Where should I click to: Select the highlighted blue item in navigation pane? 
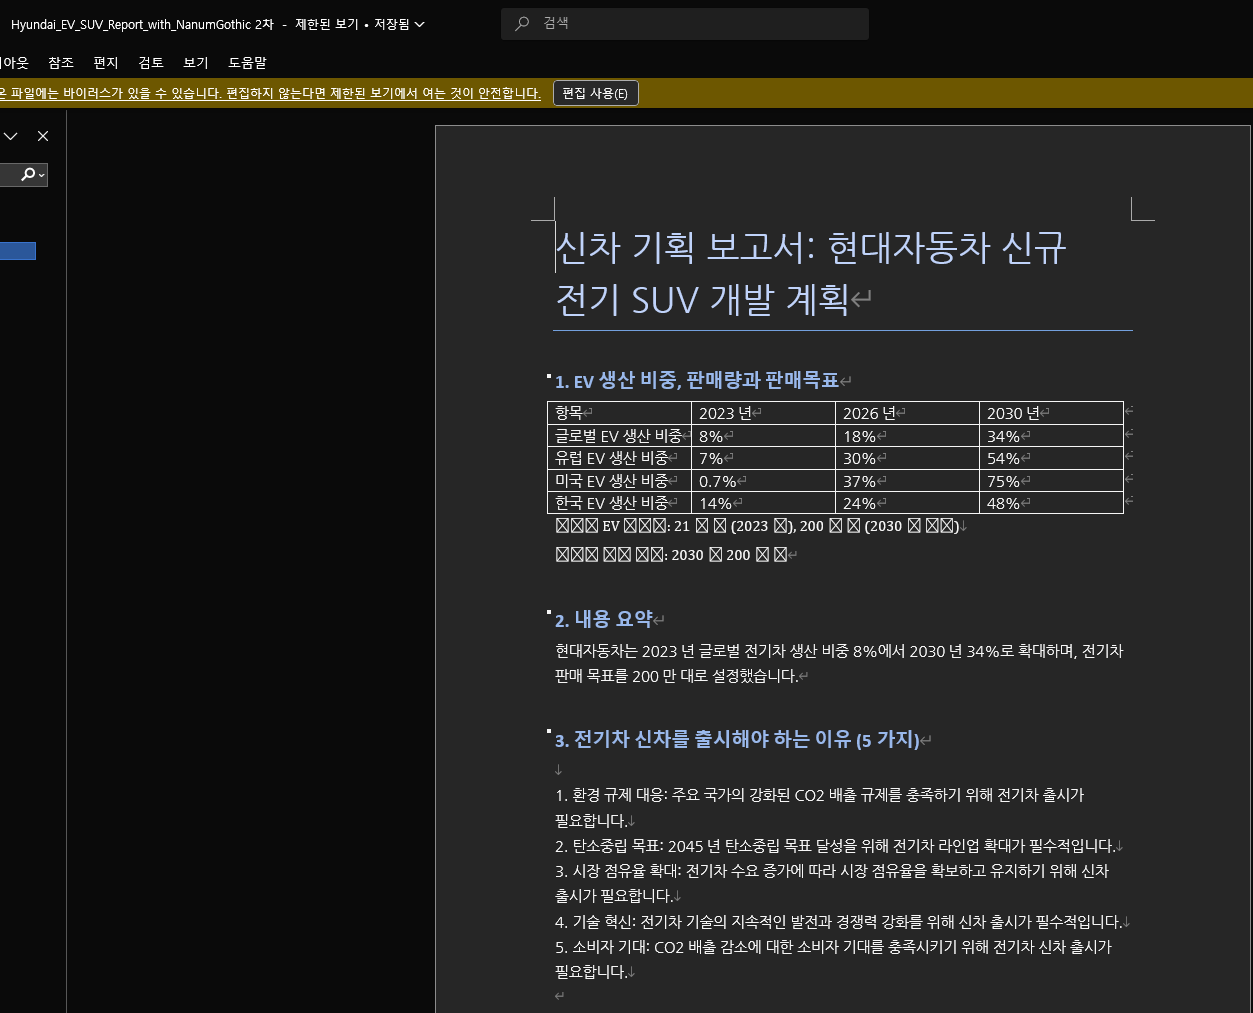click(x=18, y=251)
